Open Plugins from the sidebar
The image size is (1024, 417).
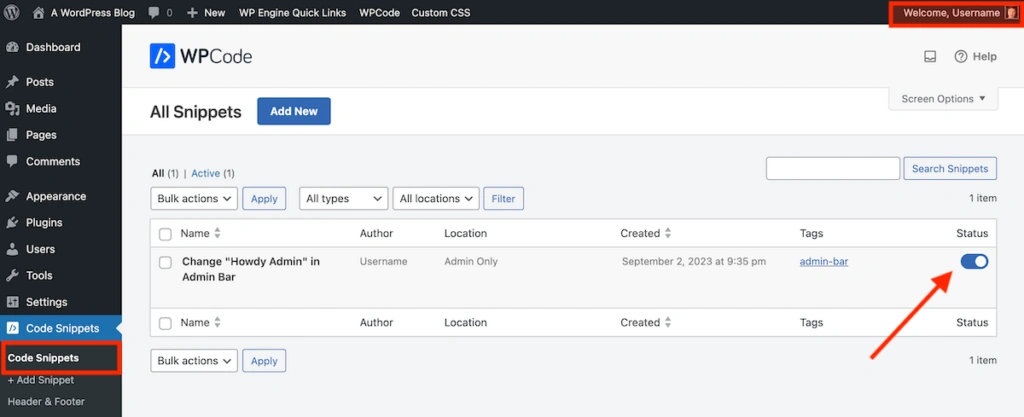click(44, 222)
